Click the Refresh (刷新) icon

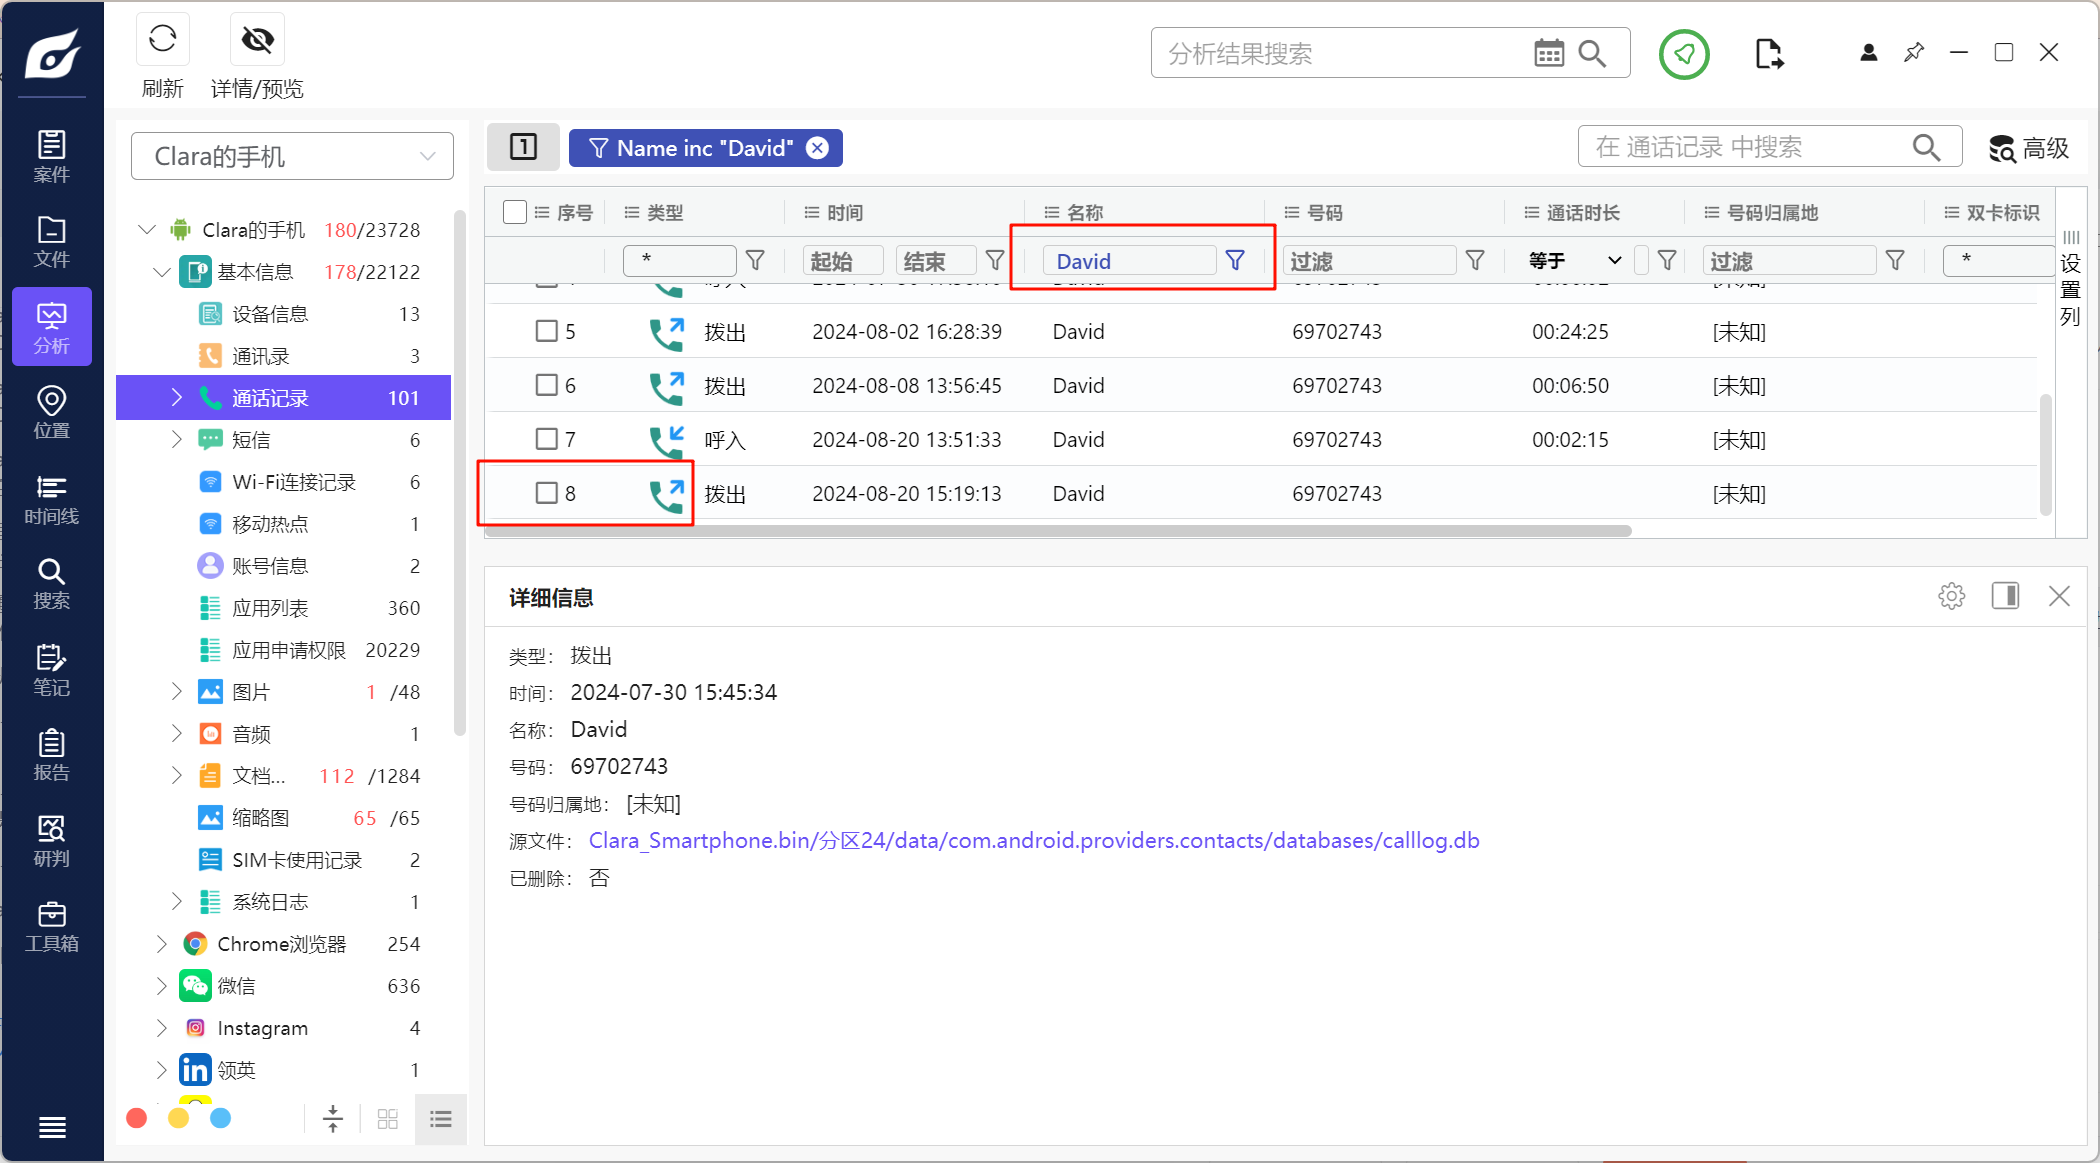tap(162, 40)
